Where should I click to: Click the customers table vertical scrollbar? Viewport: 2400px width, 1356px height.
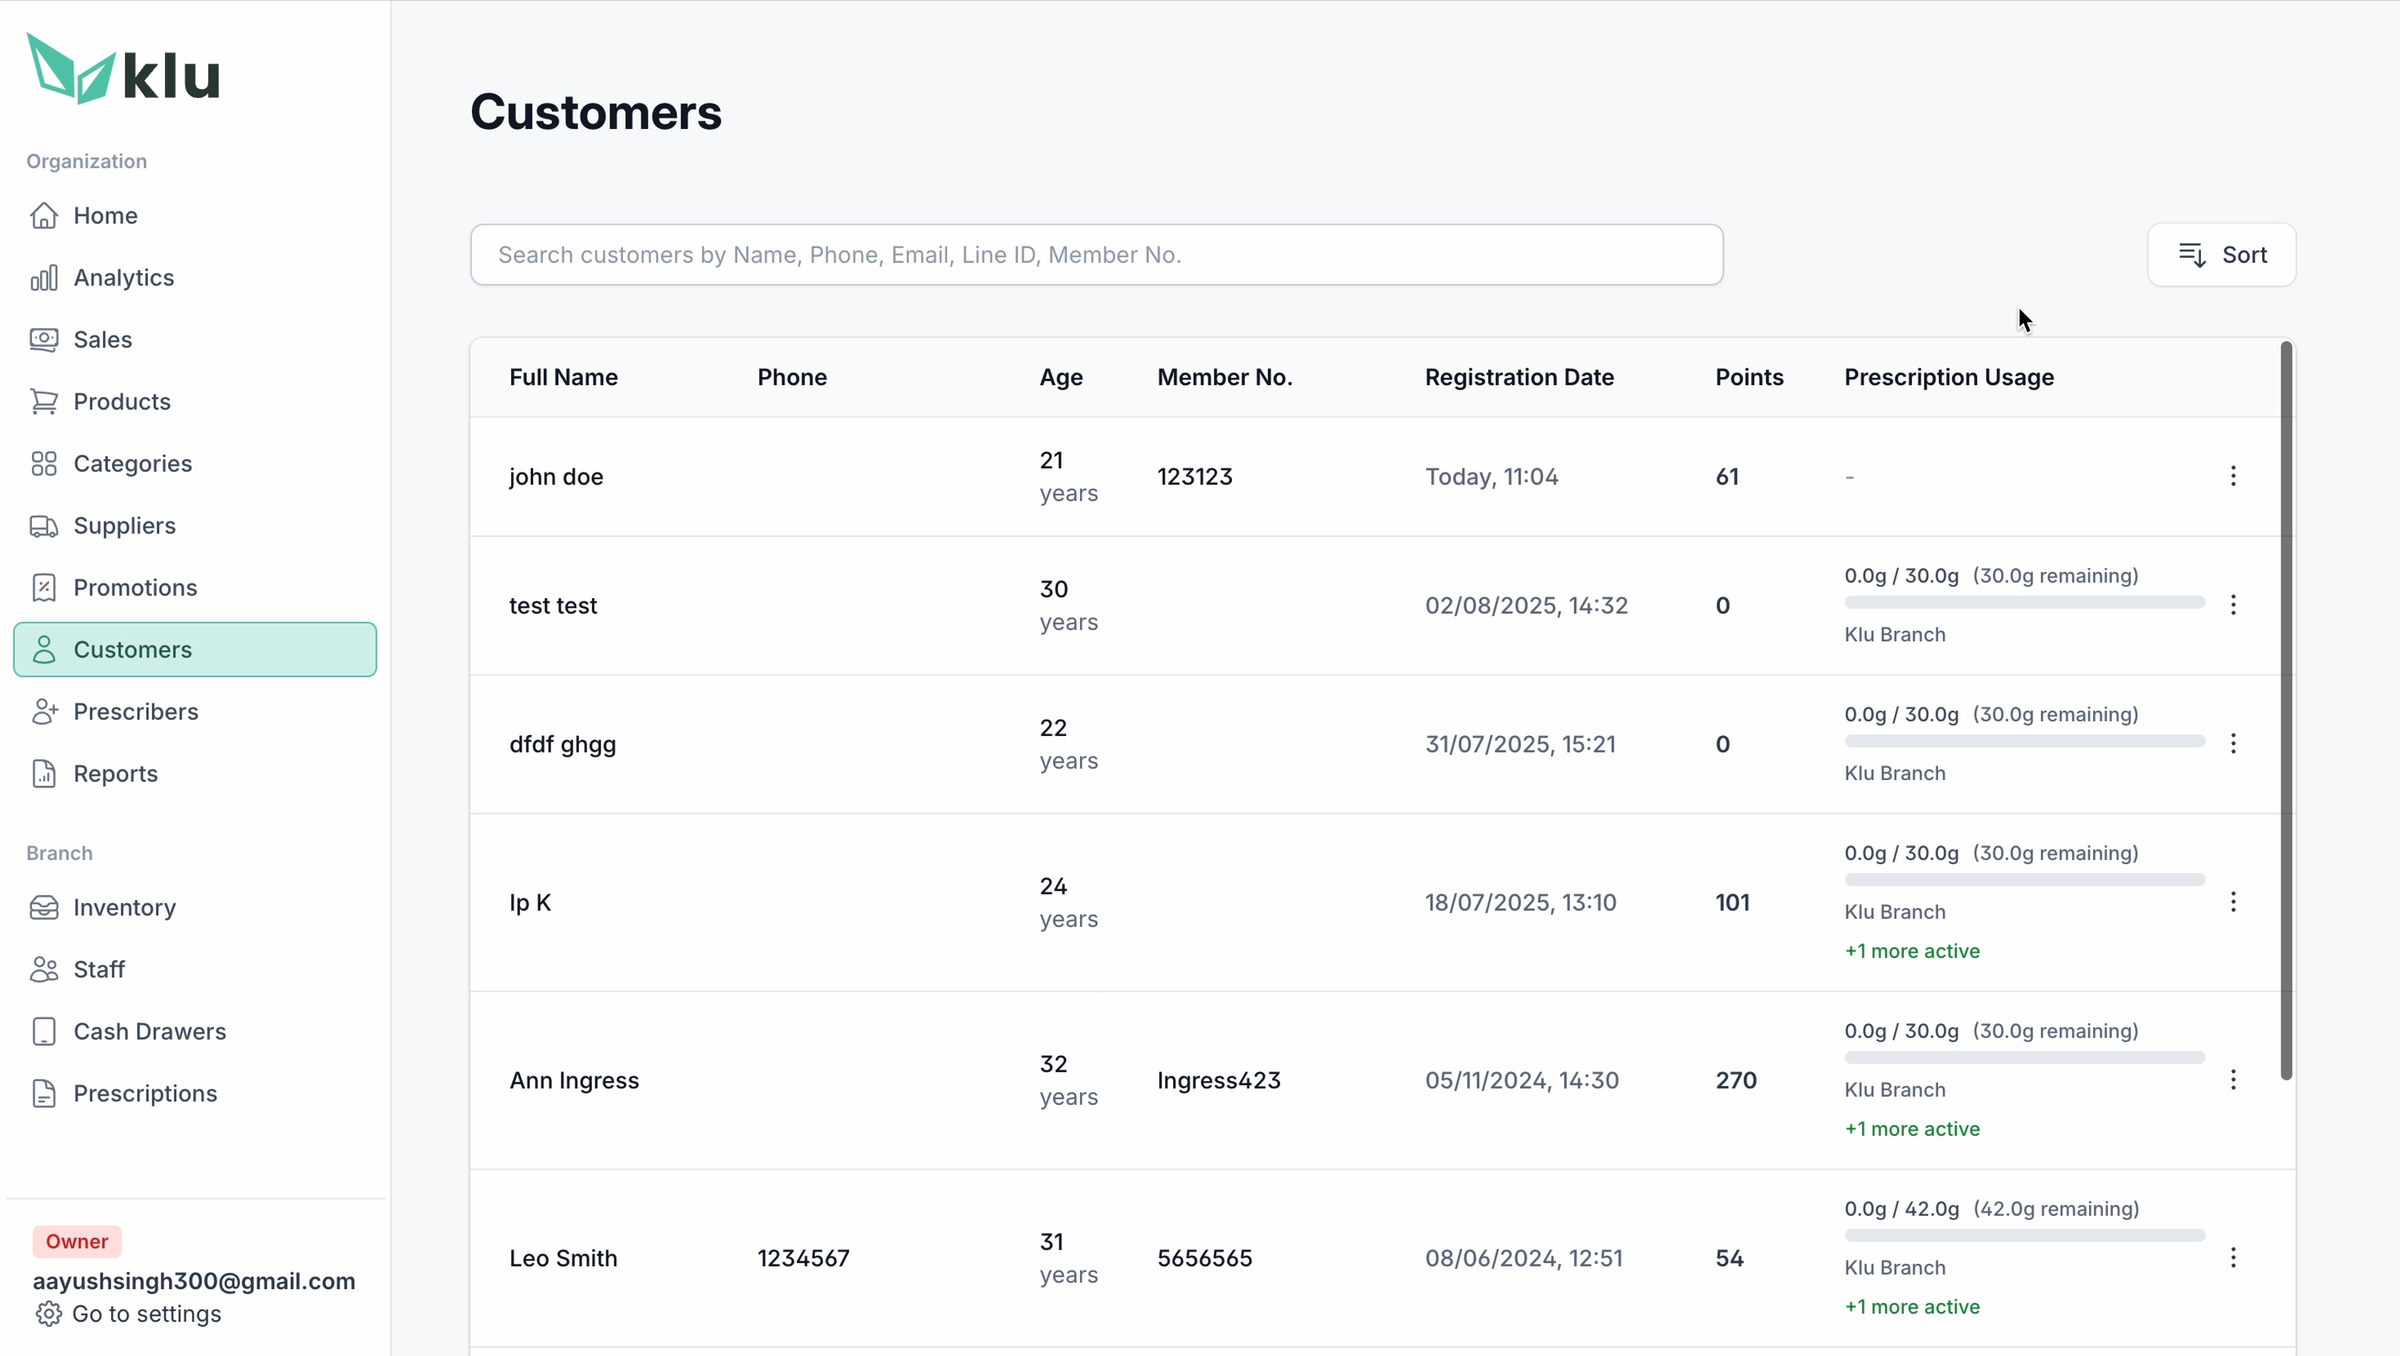click(2286, 711)
